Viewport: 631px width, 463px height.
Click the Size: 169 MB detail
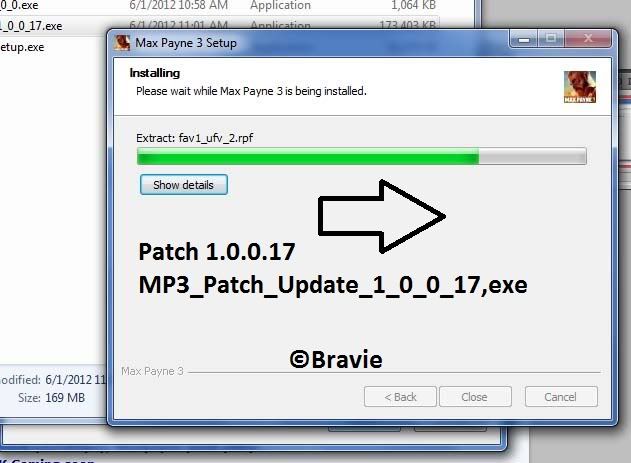51,398
